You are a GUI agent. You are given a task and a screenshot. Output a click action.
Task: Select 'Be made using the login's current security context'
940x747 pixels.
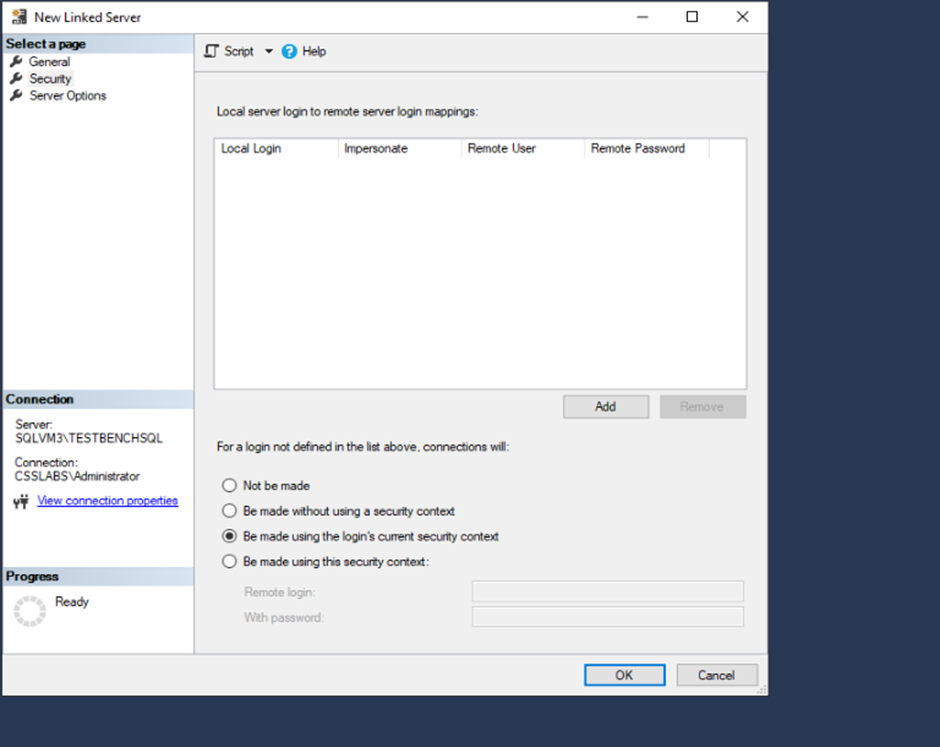click(229, 536)
